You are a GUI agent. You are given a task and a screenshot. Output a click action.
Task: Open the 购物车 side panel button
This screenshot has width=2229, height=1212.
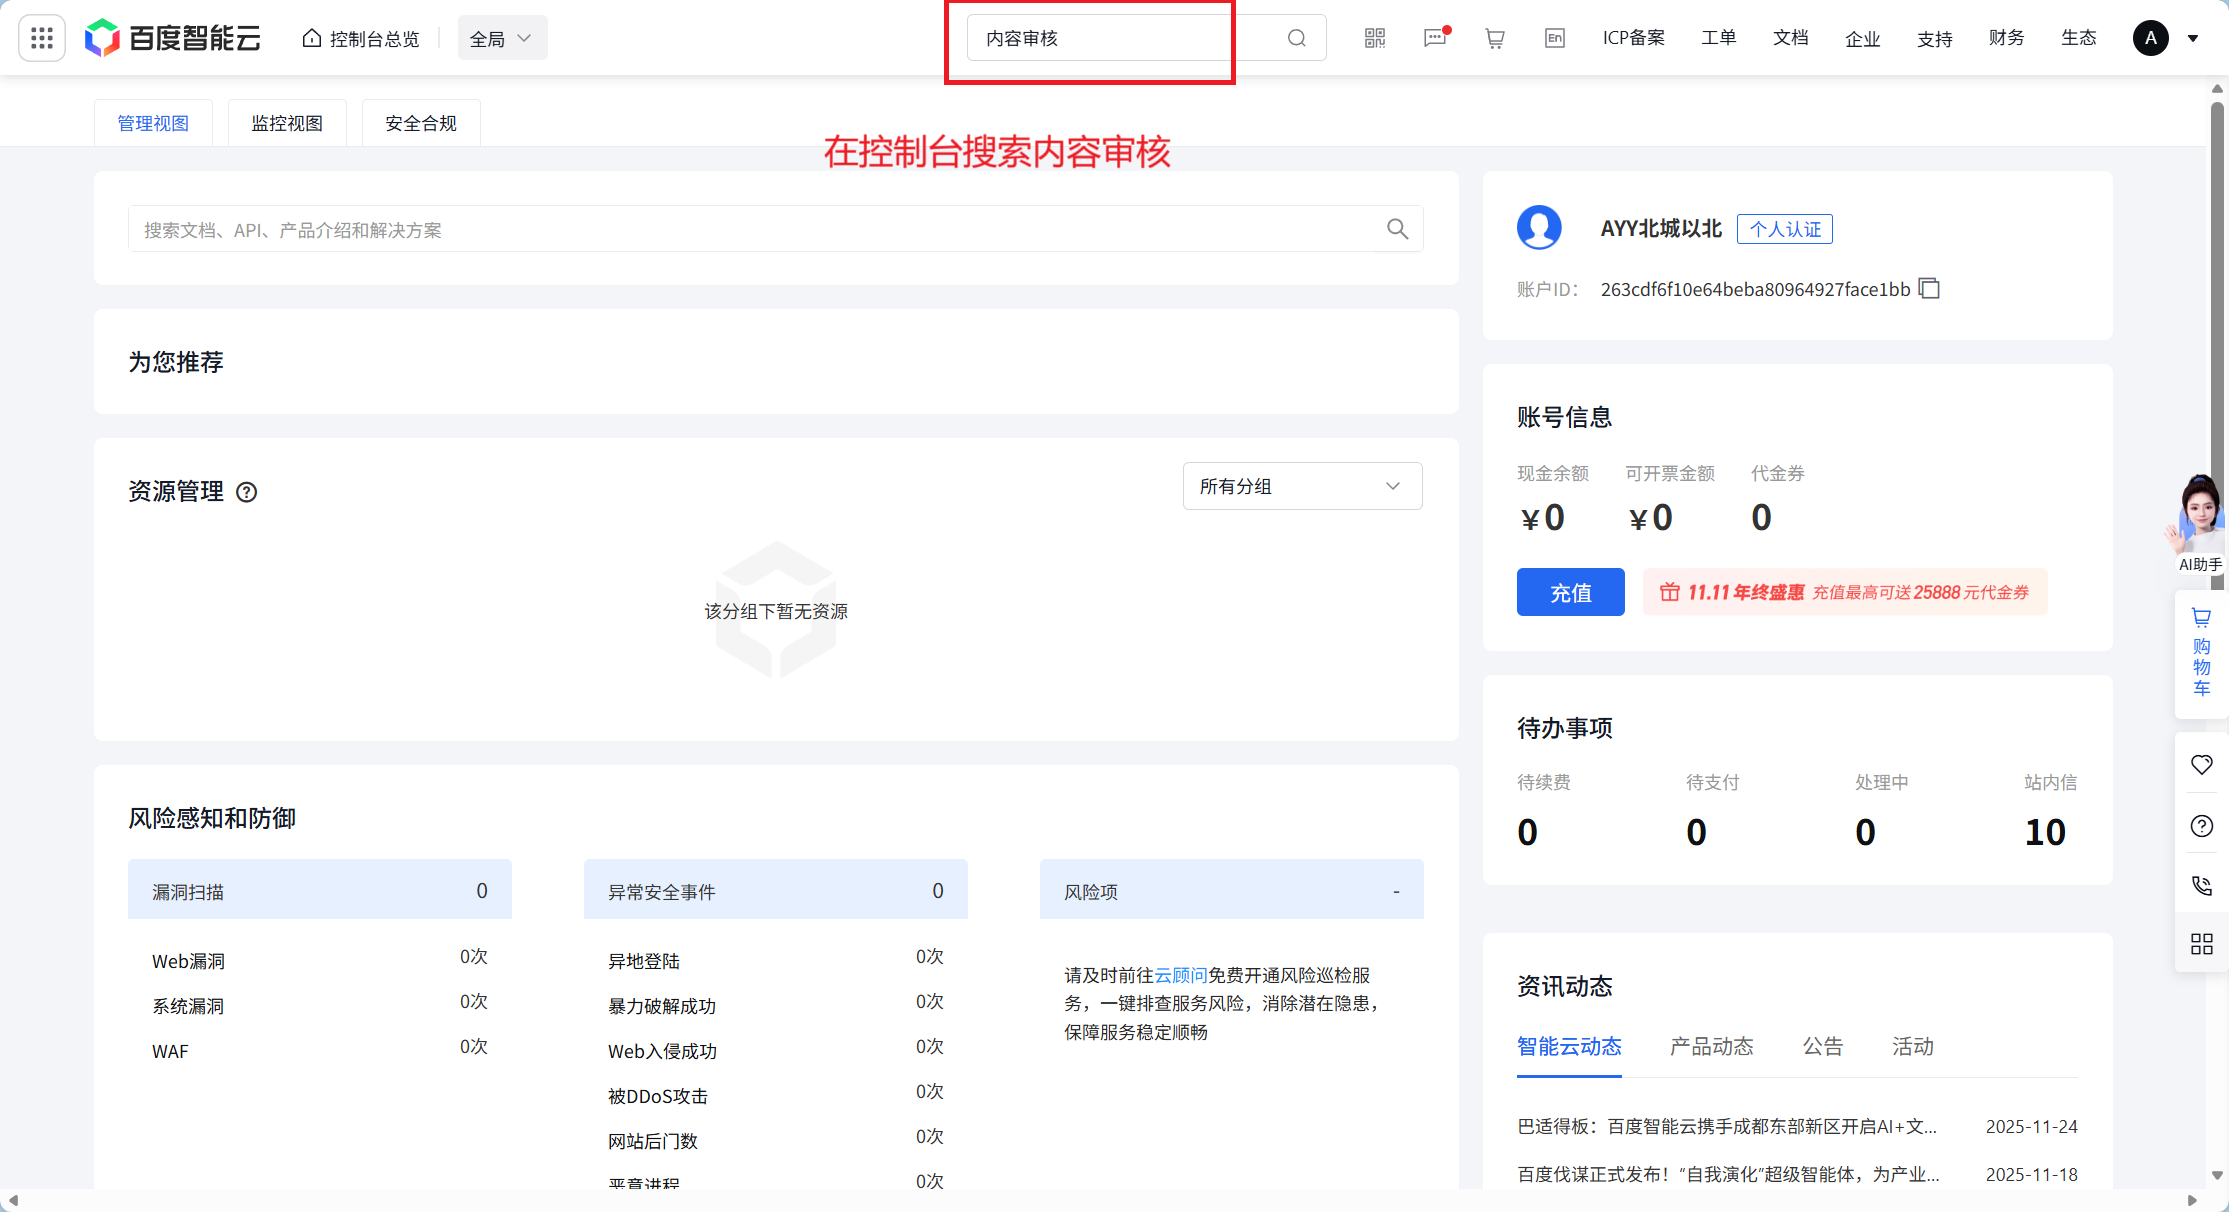pyautogui.click(x=2202, y=653)
